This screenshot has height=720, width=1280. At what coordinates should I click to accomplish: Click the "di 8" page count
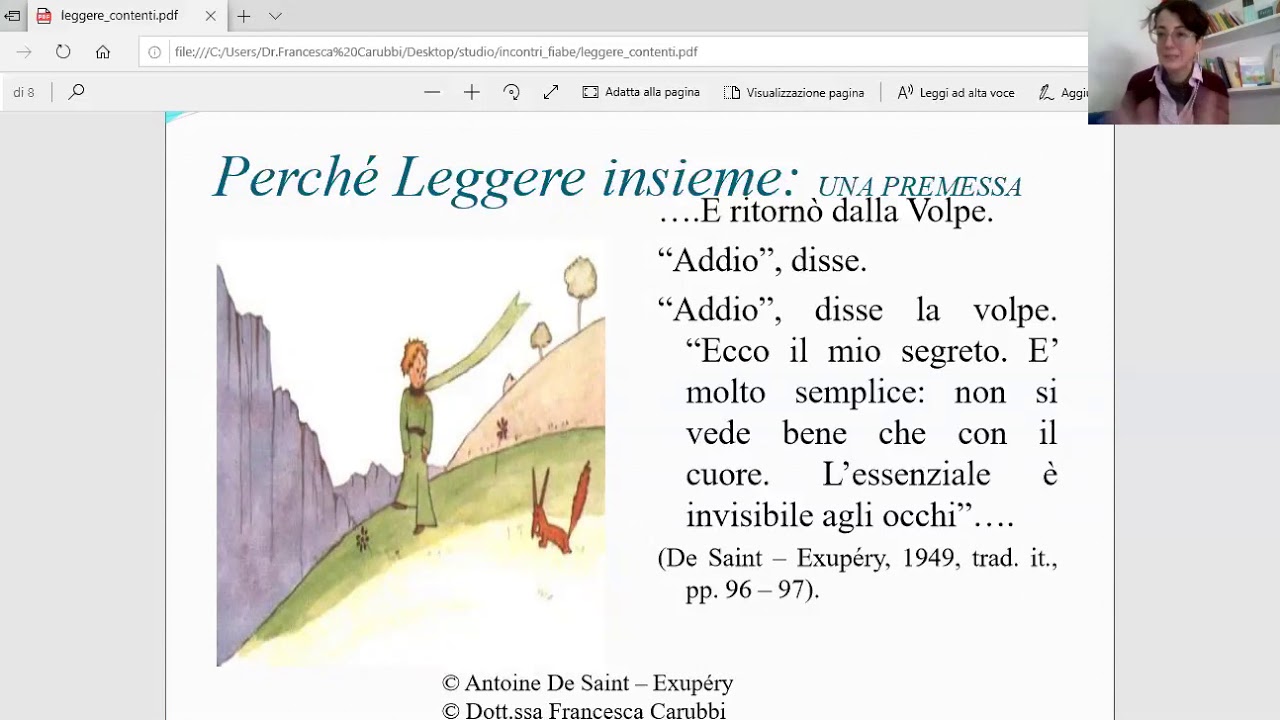point(24,92)
